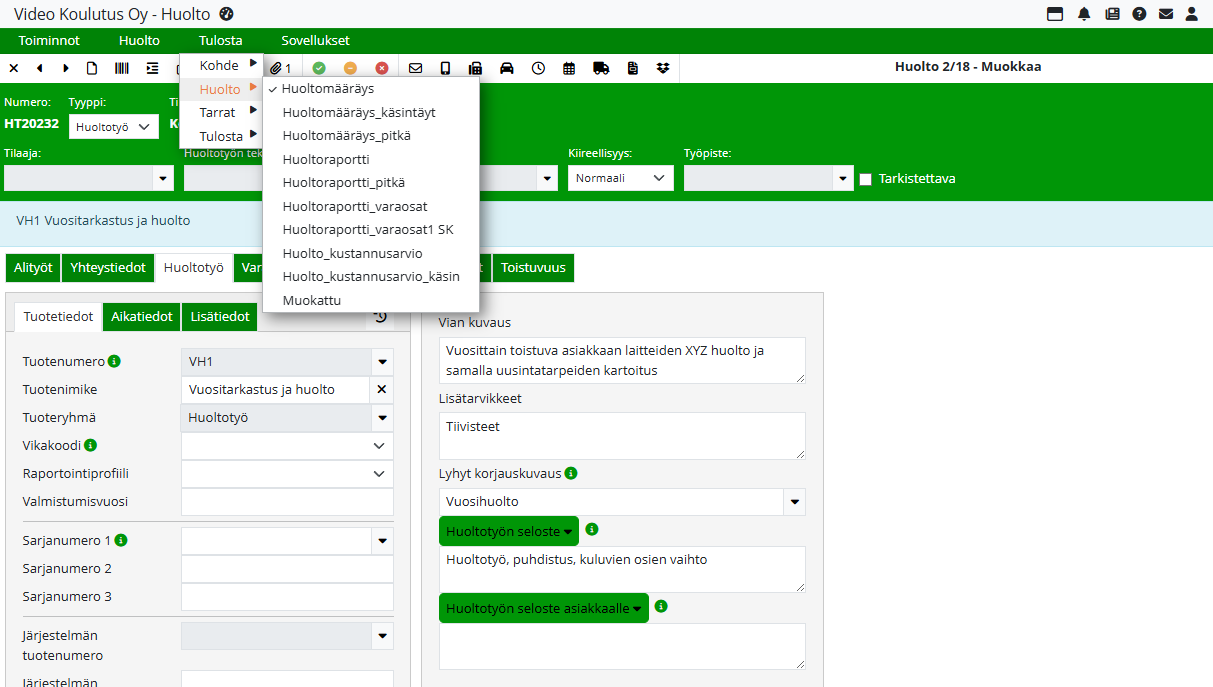The width and height of the screenshot is (1213, 687).
Task: Select Huoltoraportti from the submenu
Action: click(x=326, y=159)
